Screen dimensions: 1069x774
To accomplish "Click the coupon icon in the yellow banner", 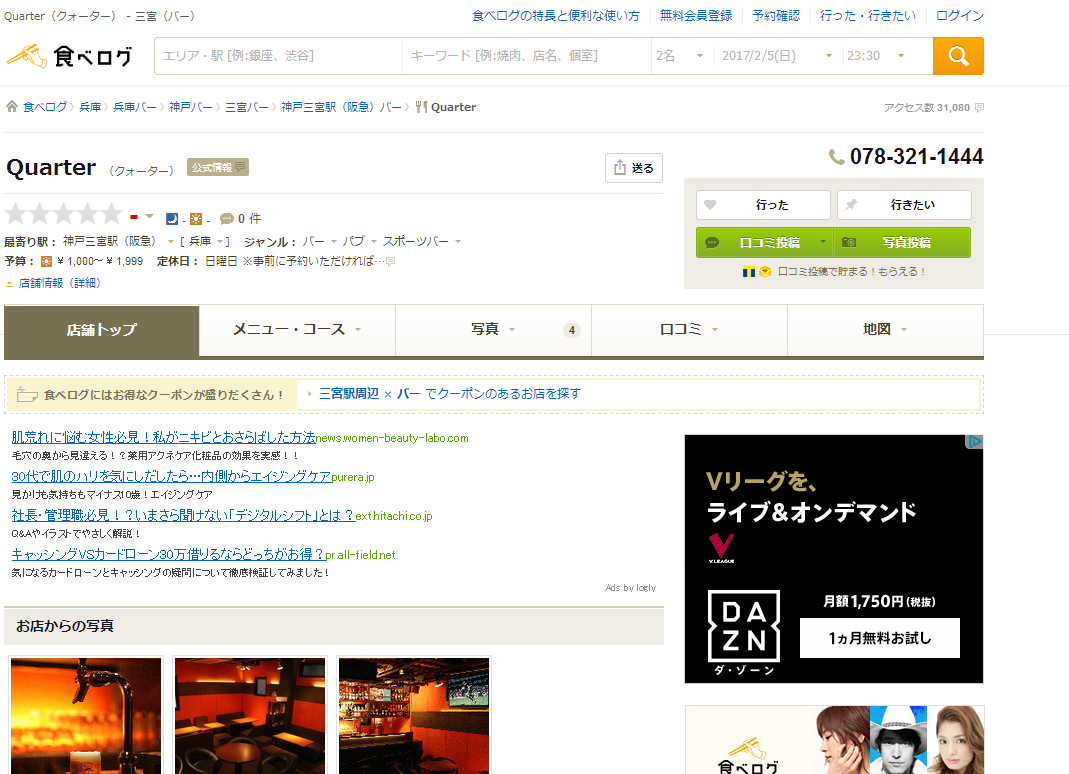I will (27, 394).
